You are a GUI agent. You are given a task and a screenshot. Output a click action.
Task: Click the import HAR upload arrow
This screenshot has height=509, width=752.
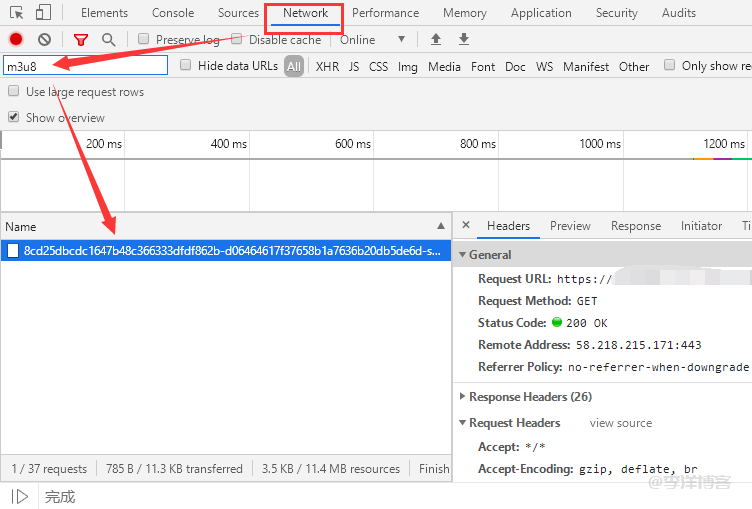[435, 39]
